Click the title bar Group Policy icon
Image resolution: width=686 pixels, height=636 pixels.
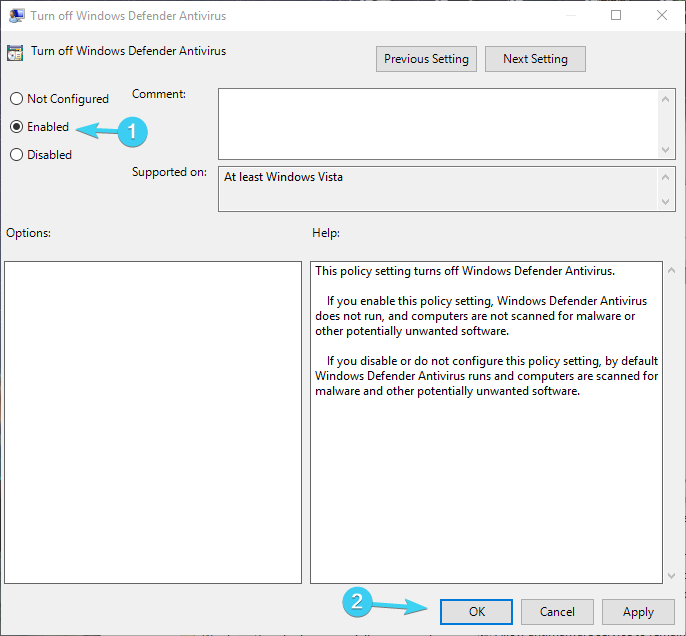click(16, 16)
